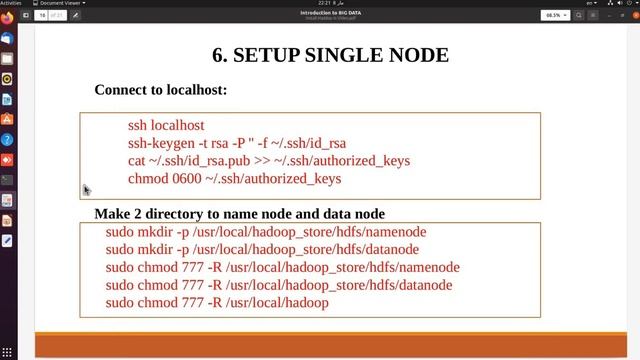Click 'sudo chmod 777 -R /usr/local/hadoop' line
Screen dimensions: 640x360
coord(217,303)
